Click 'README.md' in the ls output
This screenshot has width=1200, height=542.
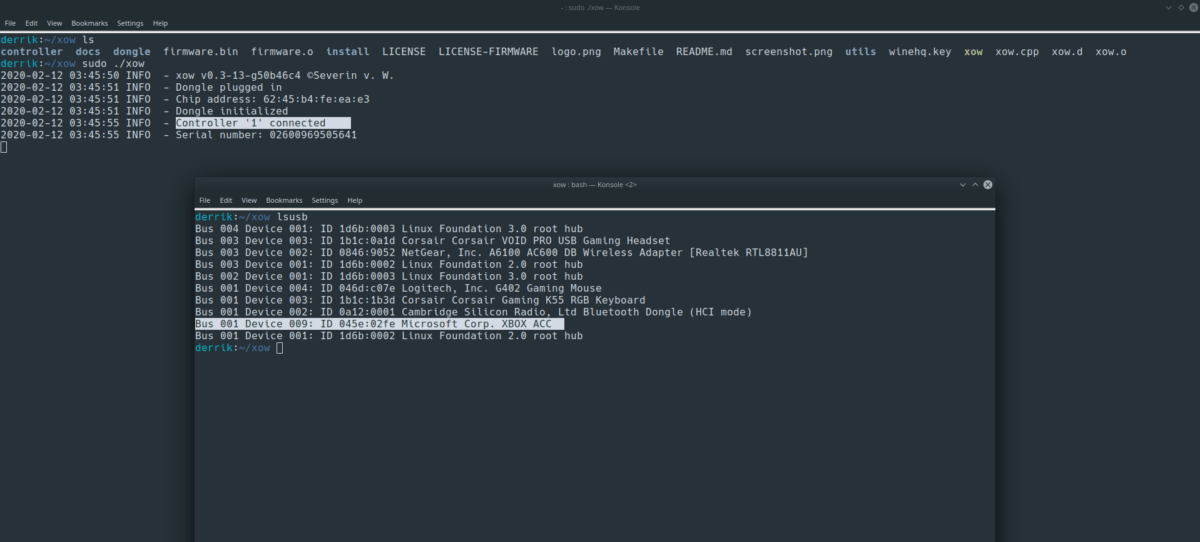tap(705, 51)
